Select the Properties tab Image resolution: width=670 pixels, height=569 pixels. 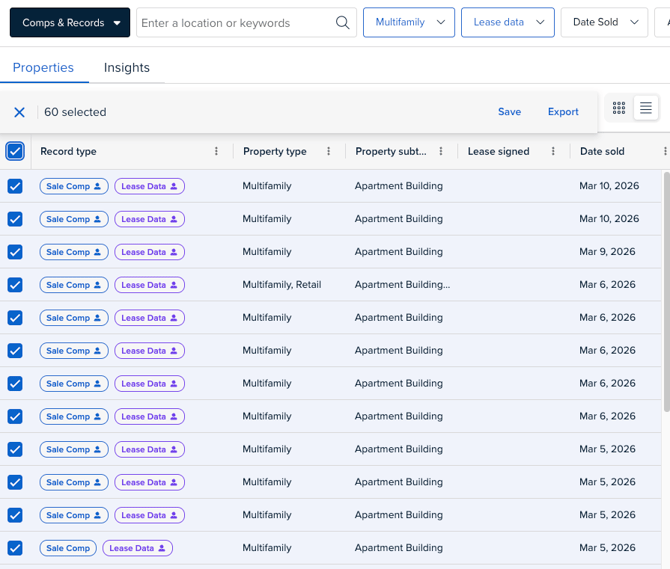[x=43, y=68]
